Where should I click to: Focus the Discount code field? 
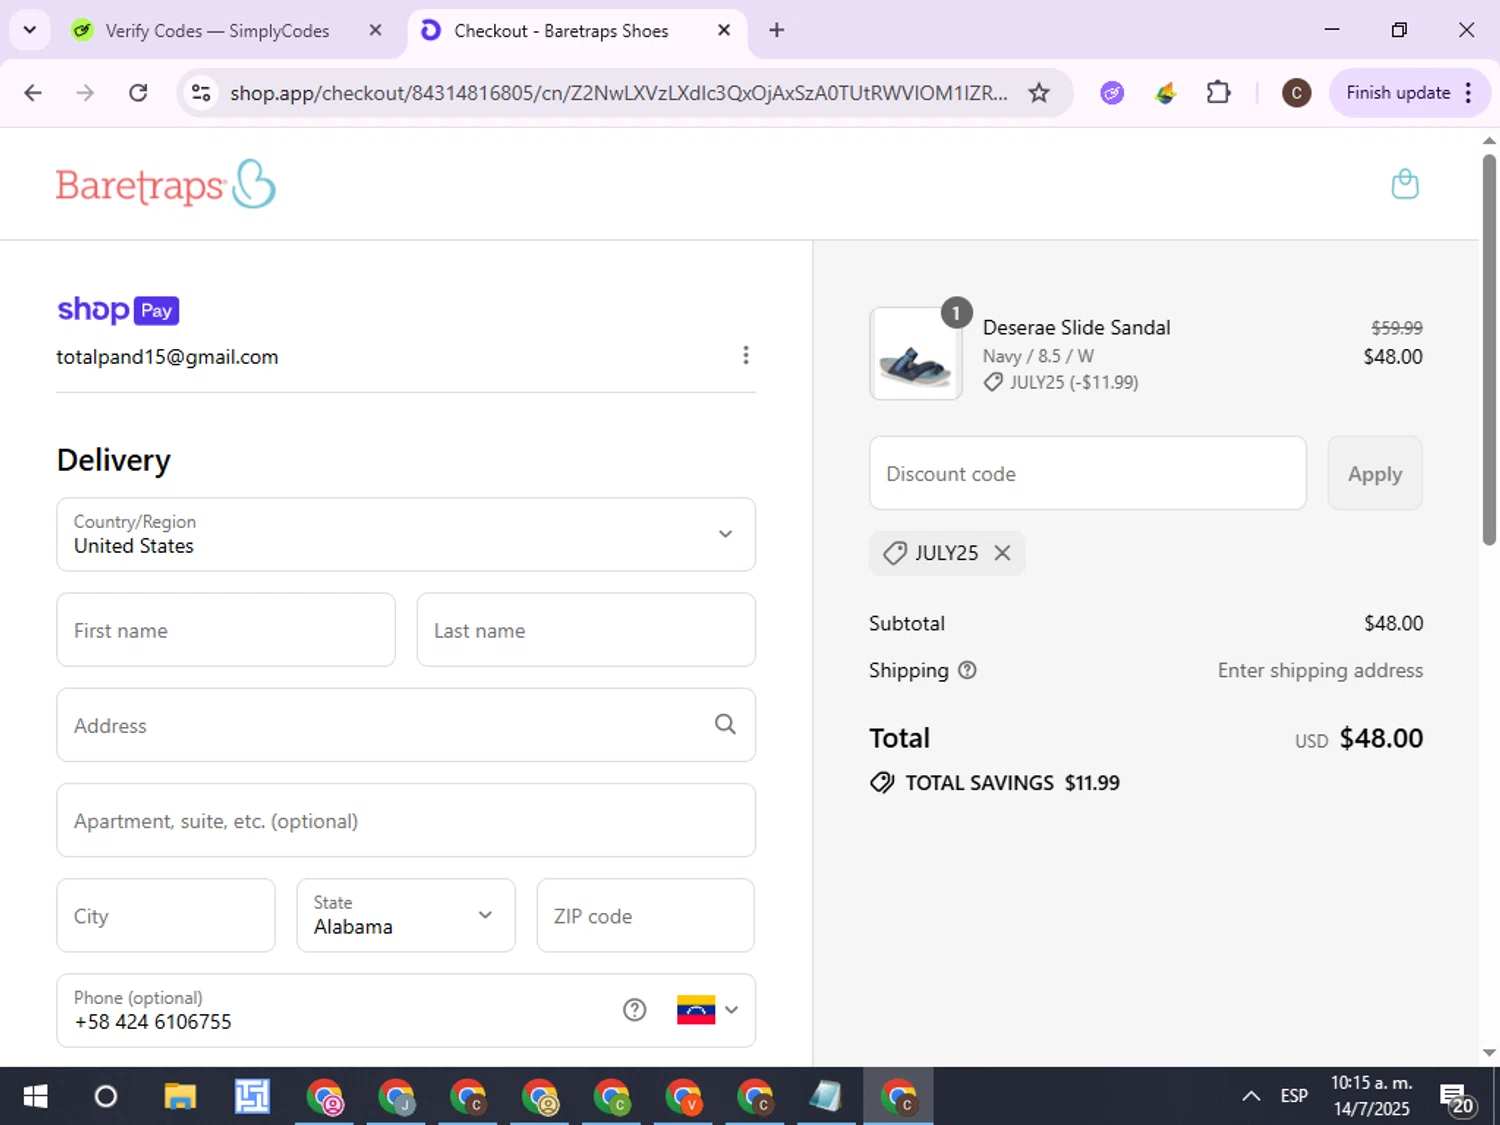[1087, 473]
